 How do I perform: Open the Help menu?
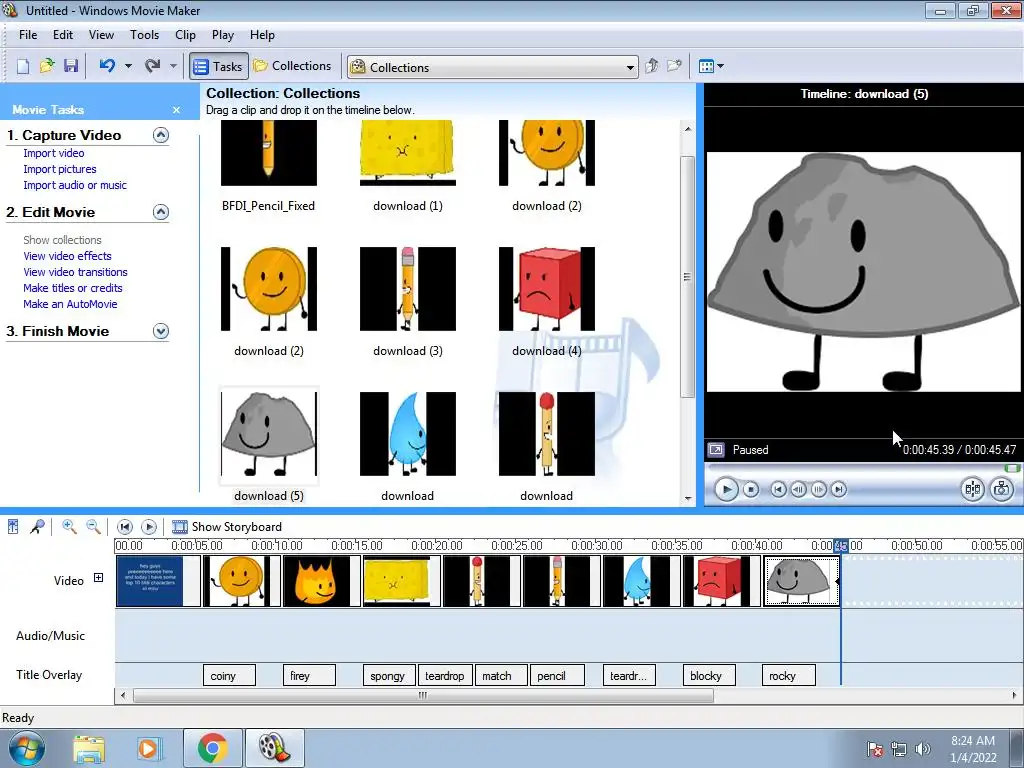263,35
